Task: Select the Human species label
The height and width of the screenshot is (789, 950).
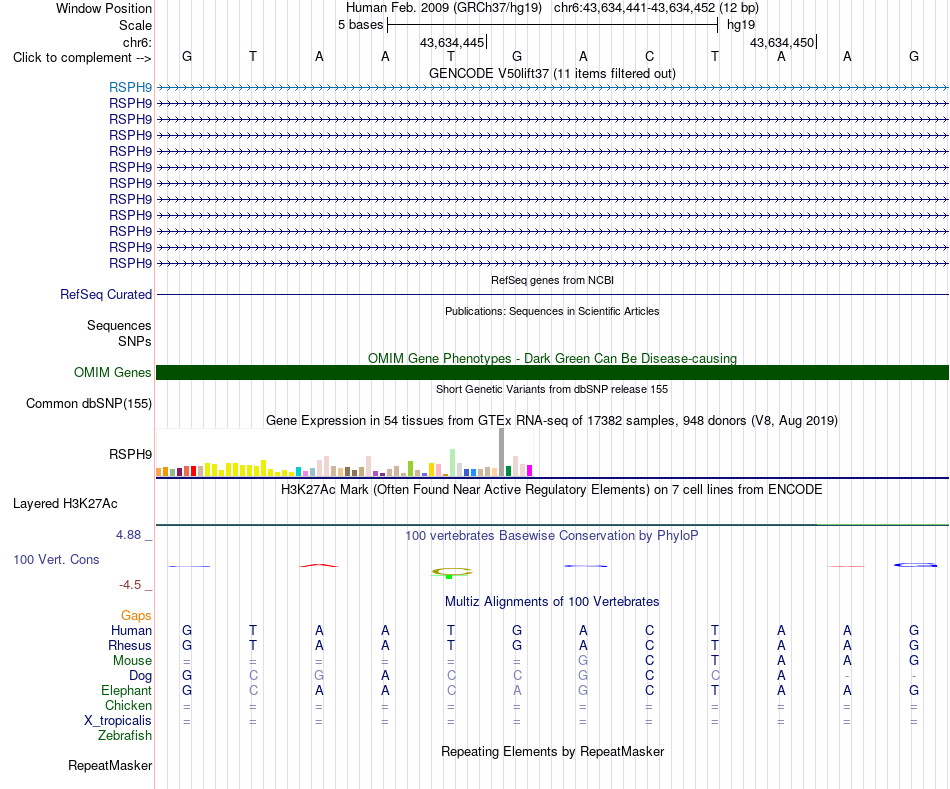Action: [x=131, y=630]
